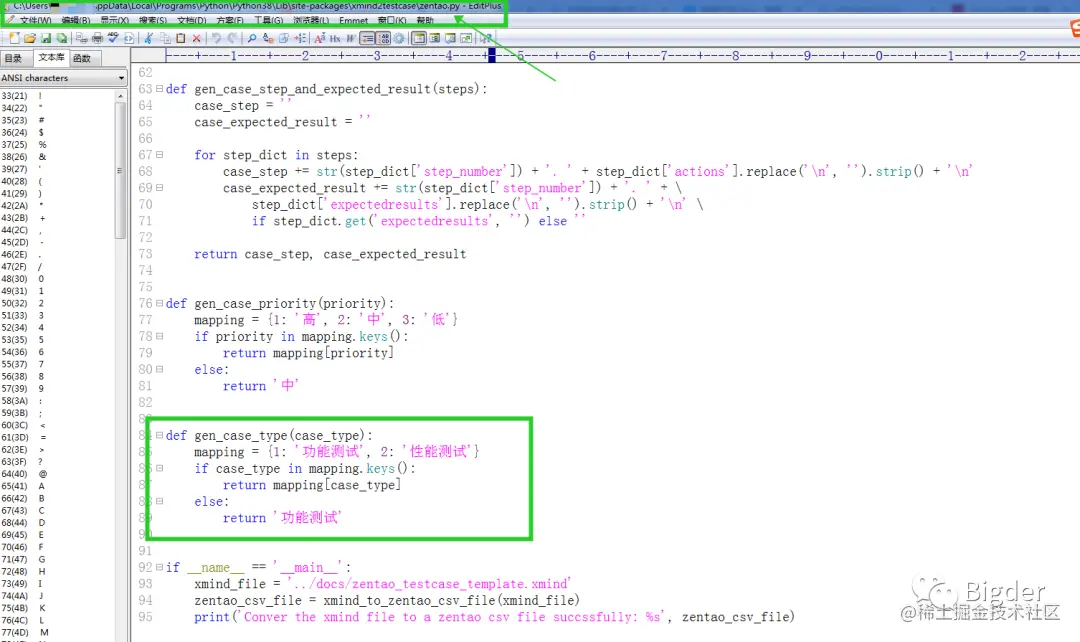Image resolution: width=1080 pixels, height=642 pixels.
Task: Click the Save All toolbar icon
Action: (61, 39)
